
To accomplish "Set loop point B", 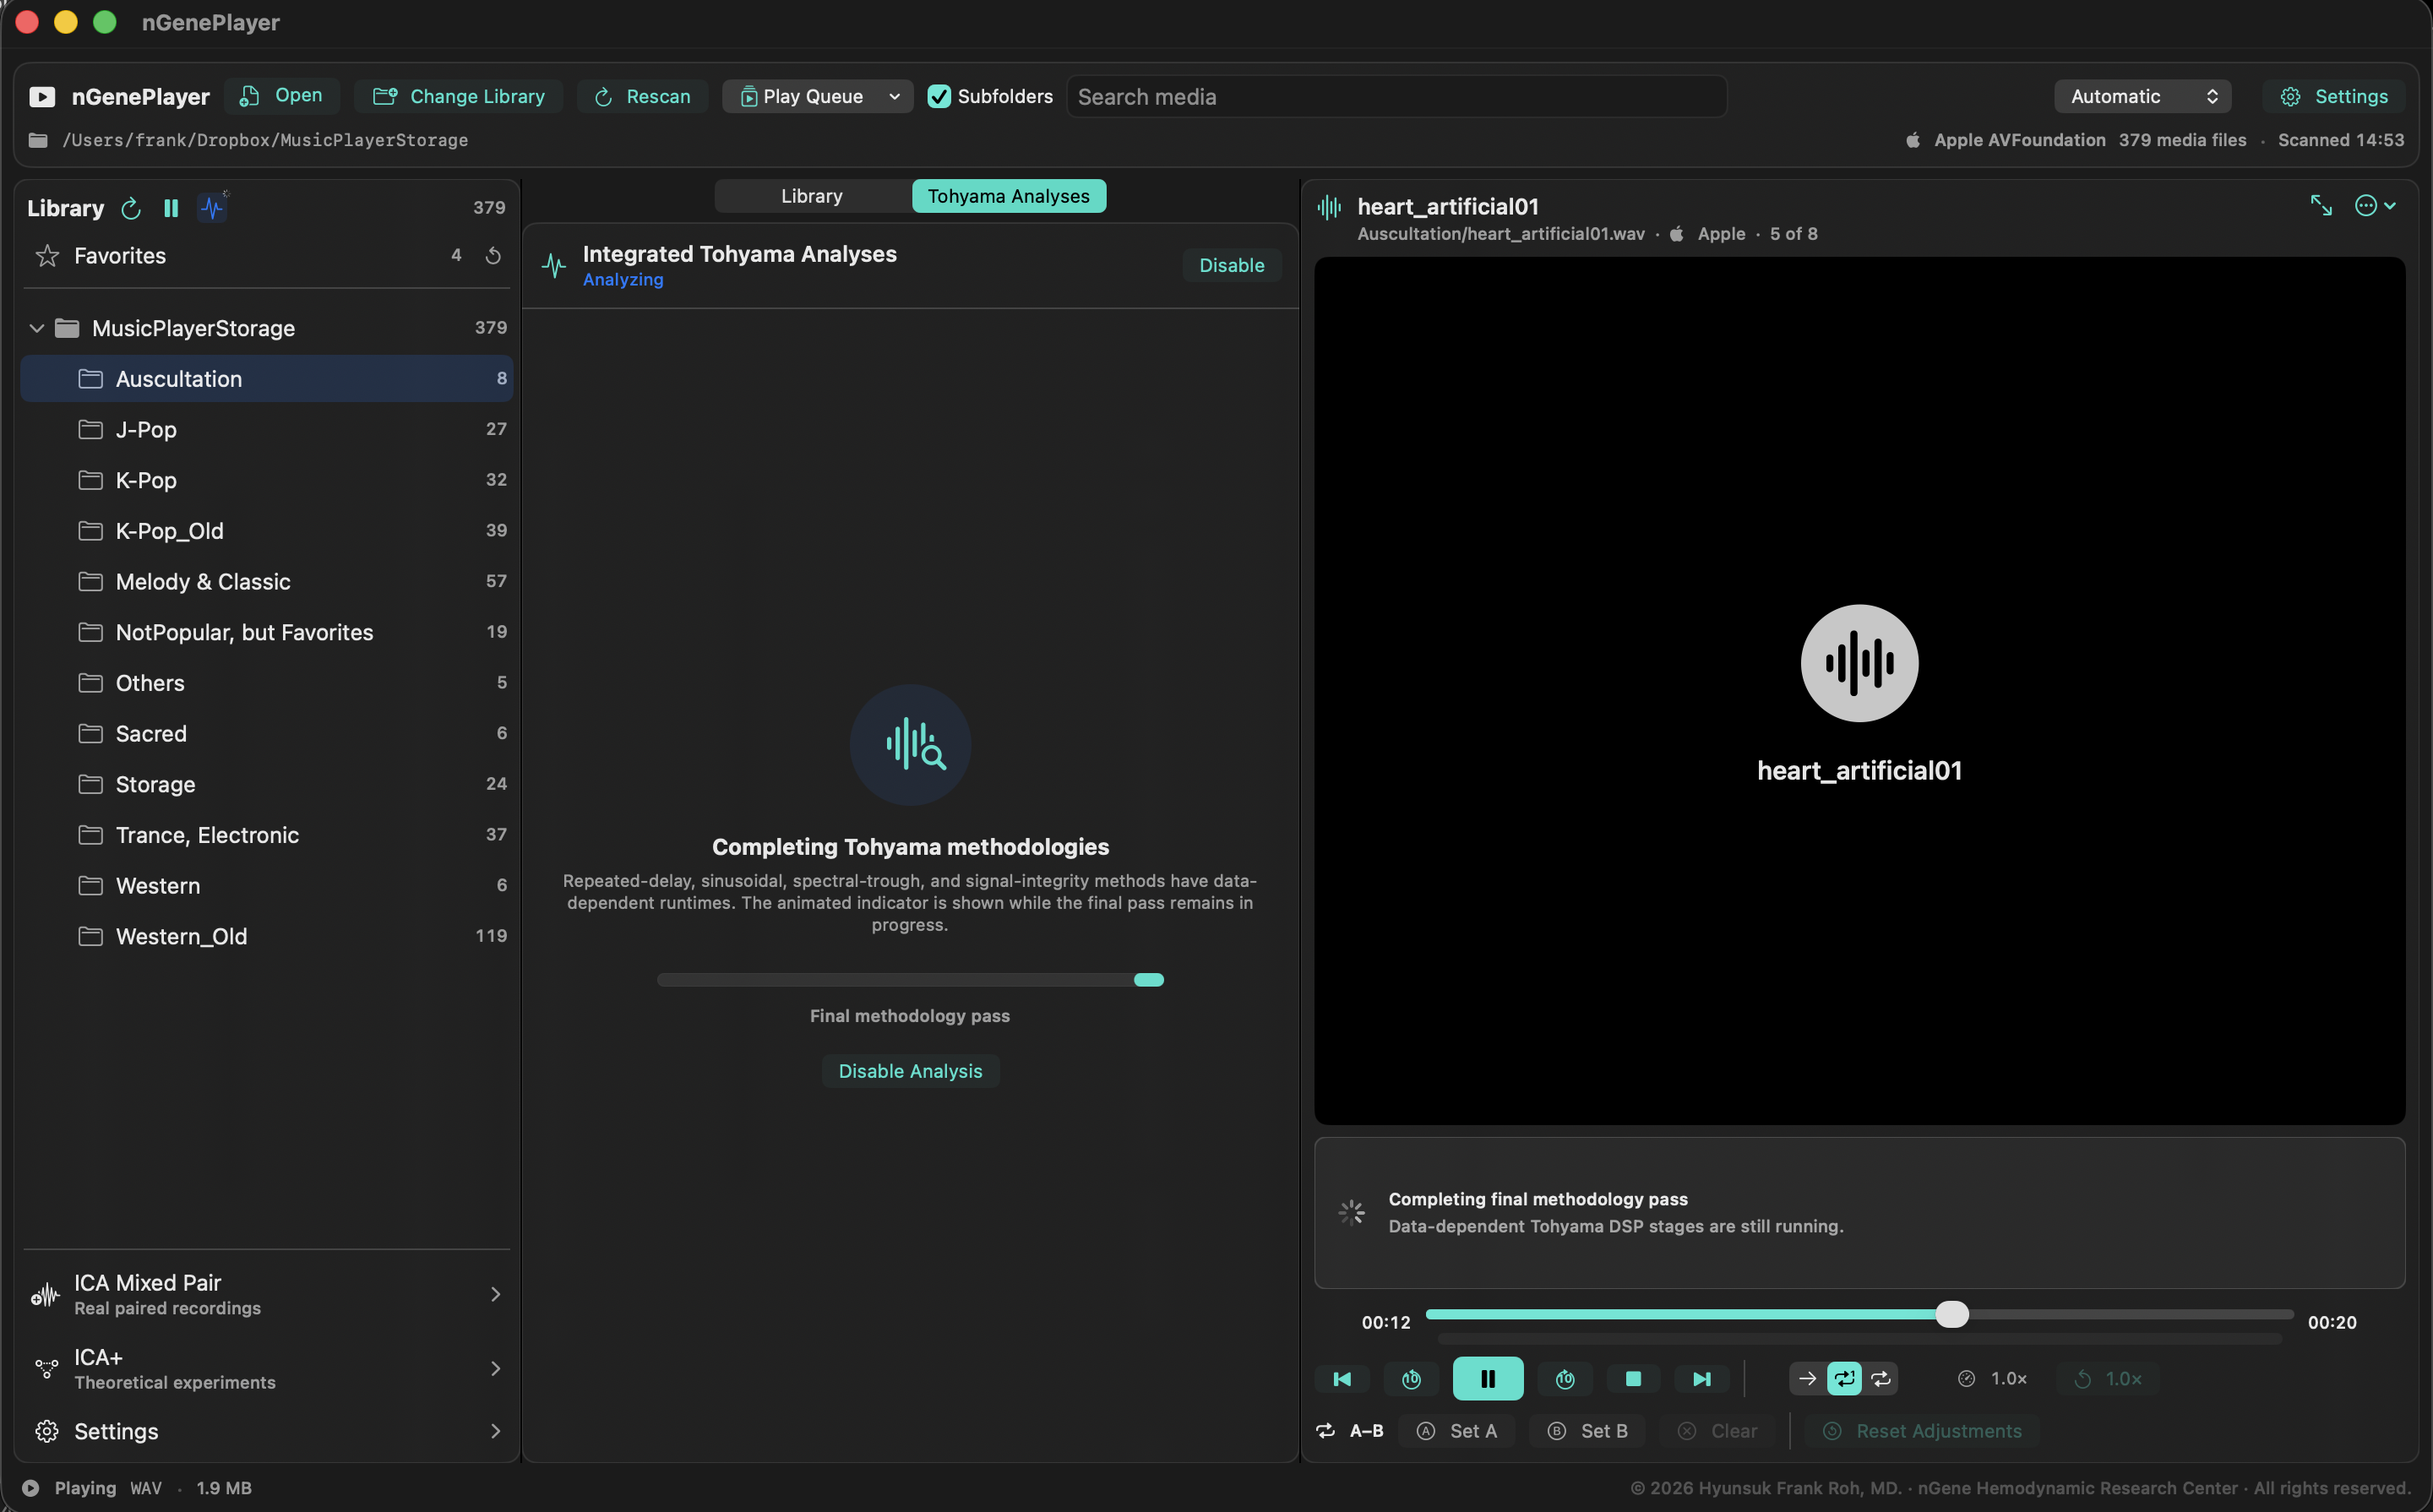I will pyautogui.click(x=1588, y=1431).
